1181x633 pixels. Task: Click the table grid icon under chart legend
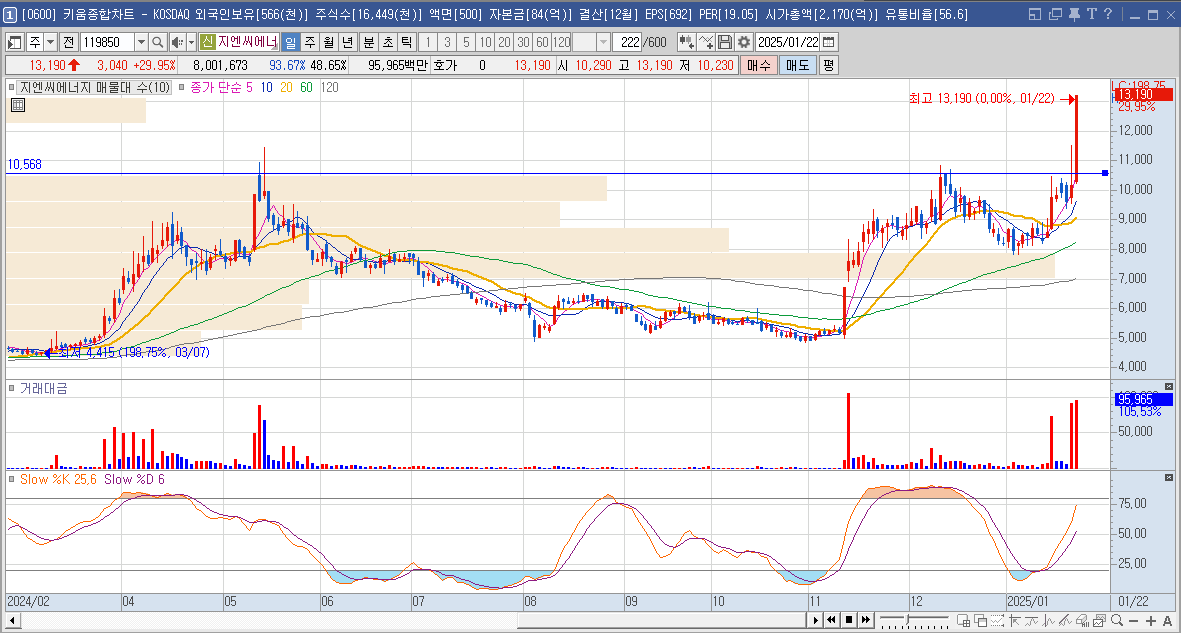[x=18, y=106]
